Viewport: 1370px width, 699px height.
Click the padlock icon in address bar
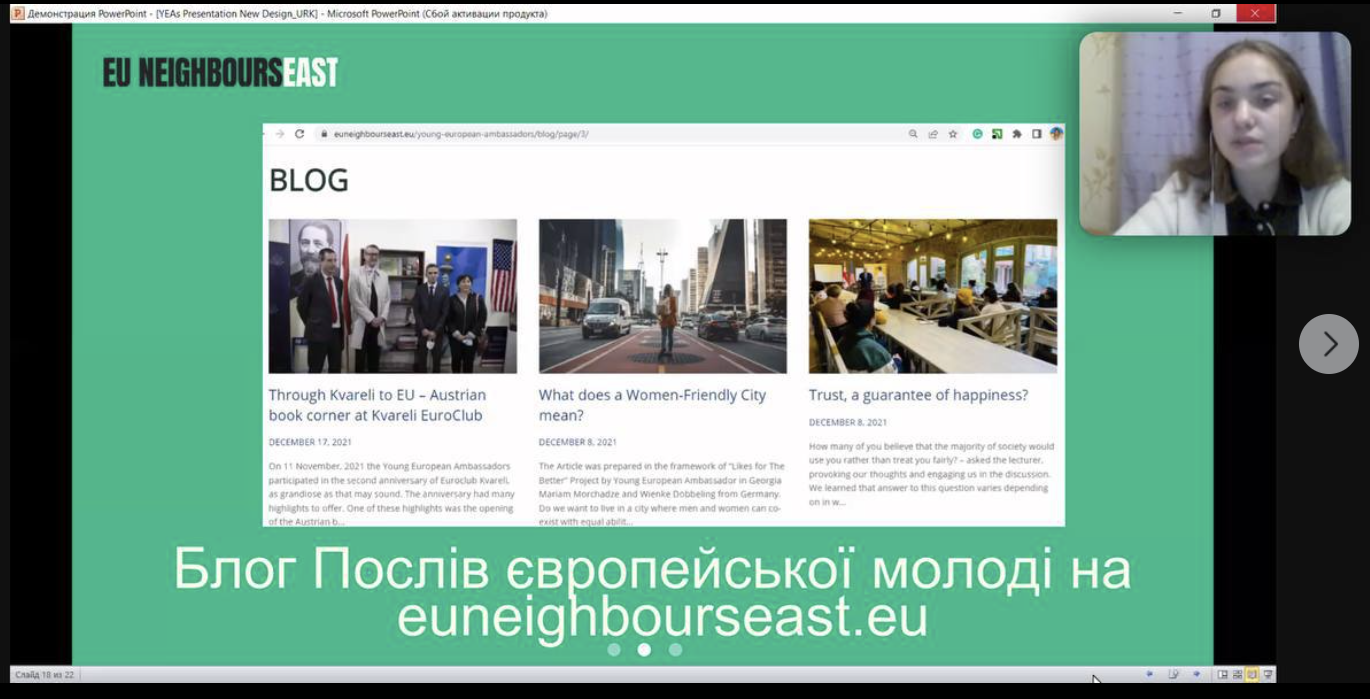click(x=324, y=134)
